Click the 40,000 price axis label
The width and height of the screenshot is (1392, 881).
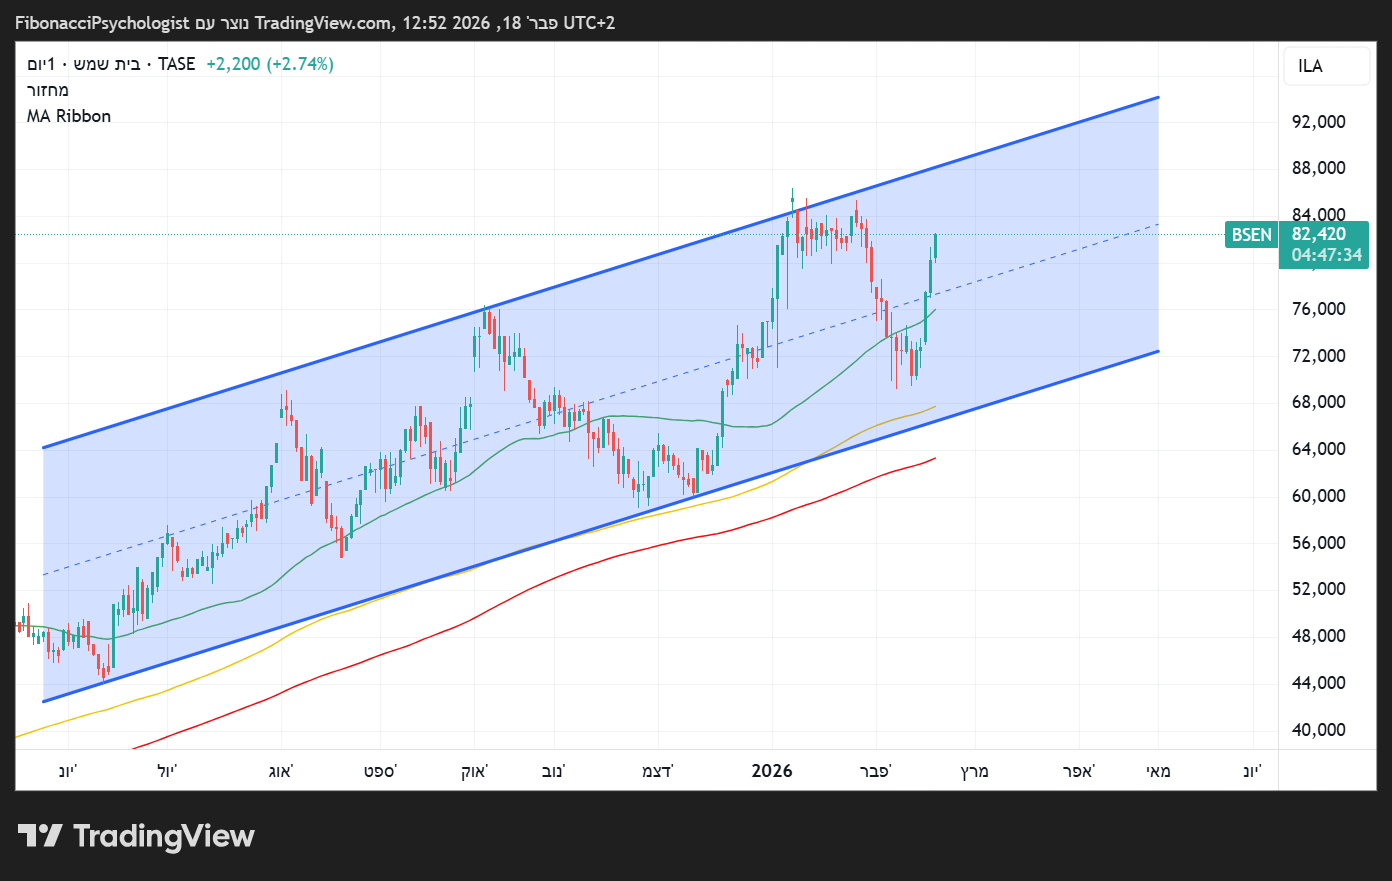point(1318,730)
